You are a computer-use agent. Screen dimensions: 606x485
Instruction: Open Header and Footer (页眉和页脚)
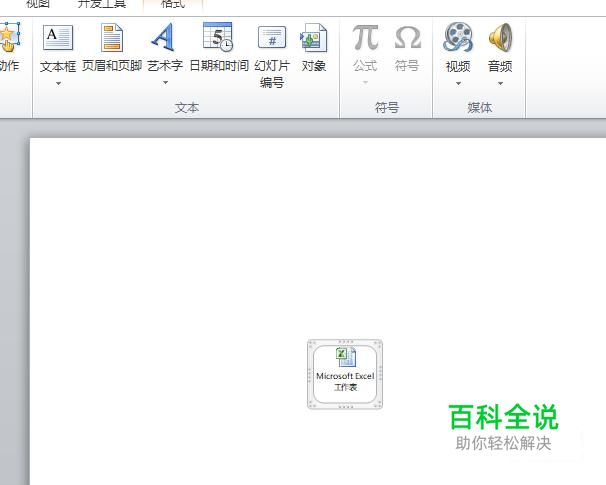(x=112, y=48)
